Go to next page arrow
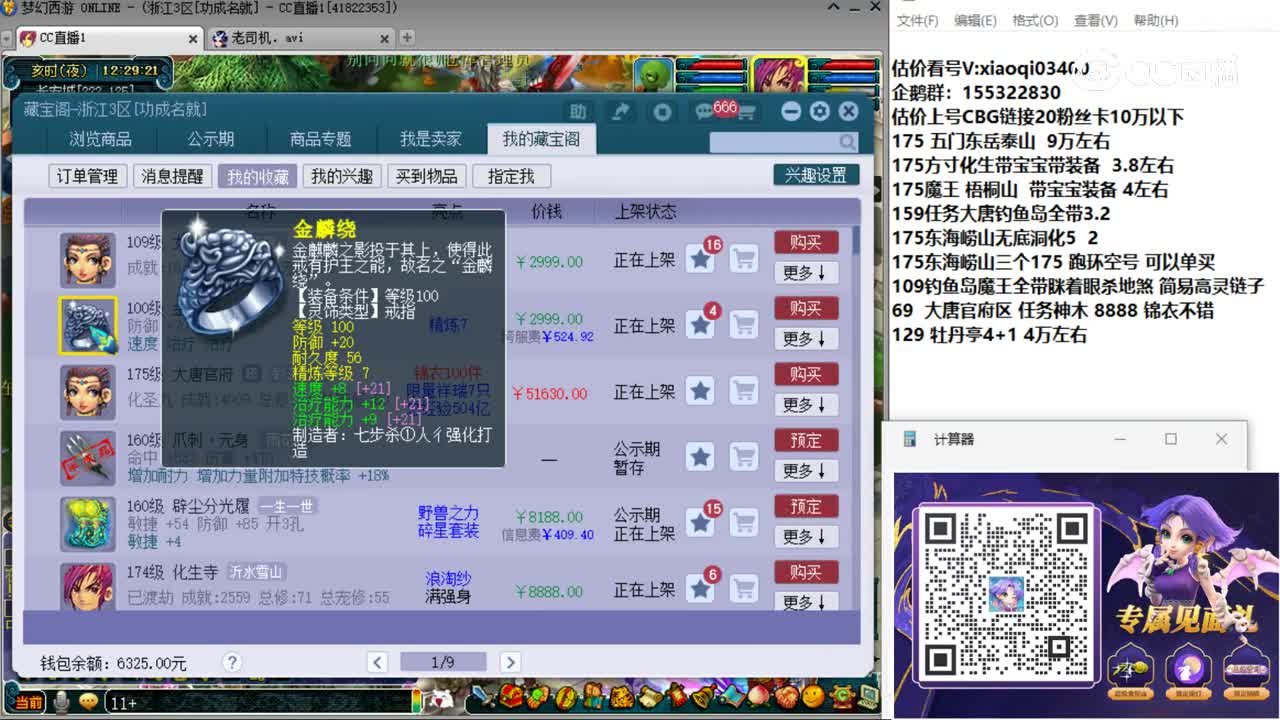Image resolution: width=1280 pixels, height=720 pixels. click(x=510, y=662)
